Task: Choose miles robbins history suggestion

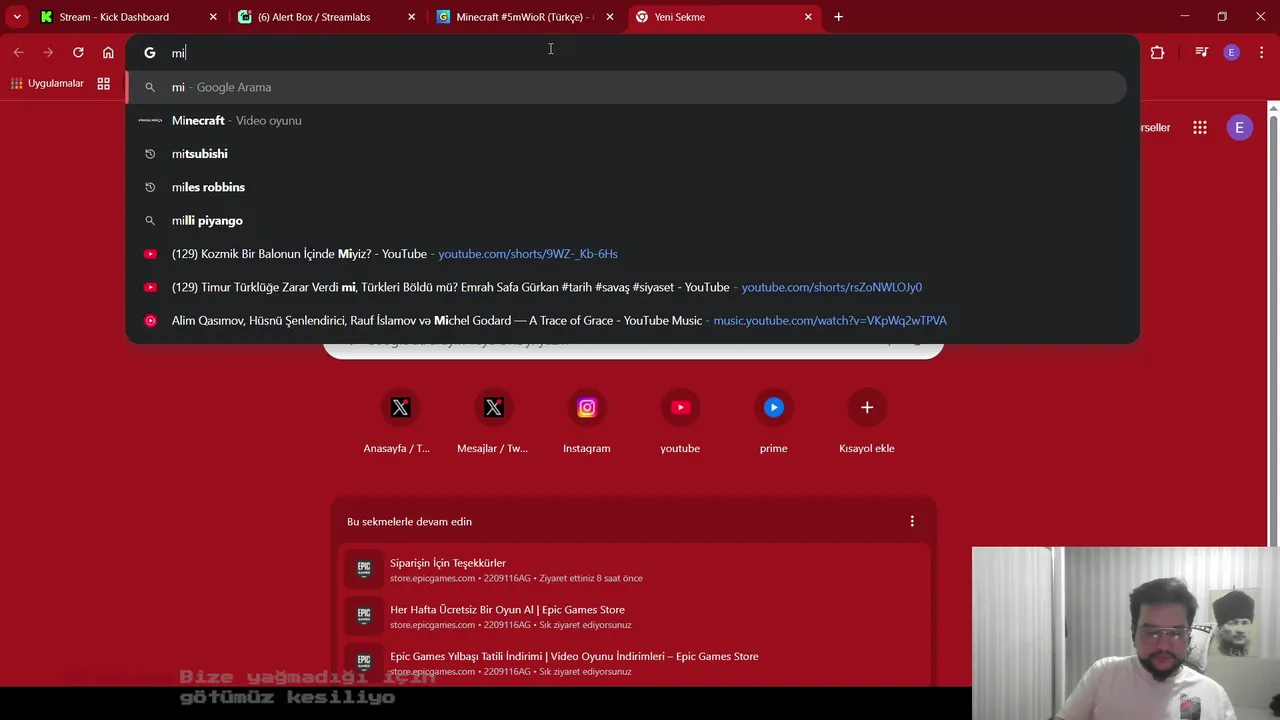Action: click(627, 187)
